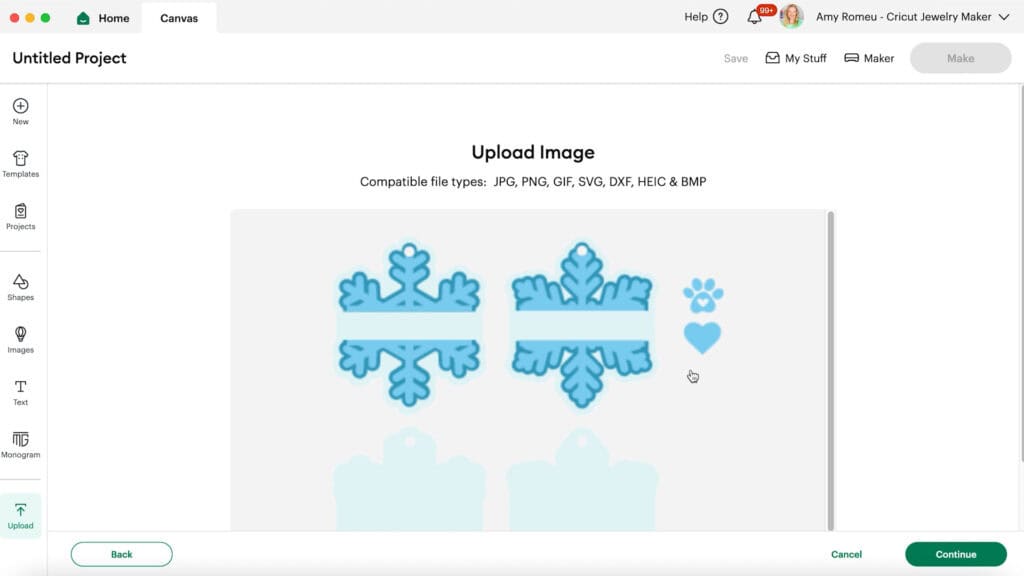Switch to the Home tab
This screenshot has width=1024, height=576.
tap(103, 18)
